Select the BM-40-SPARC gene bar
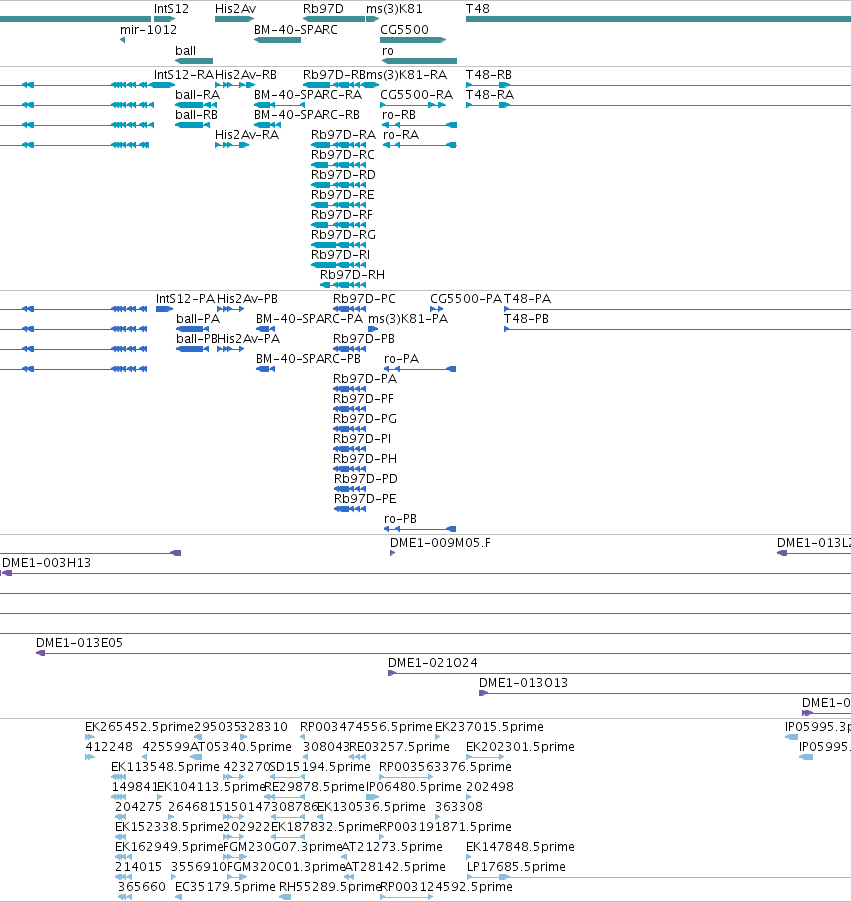This screenshot has width=851, height=902. [x=277, y=40]
